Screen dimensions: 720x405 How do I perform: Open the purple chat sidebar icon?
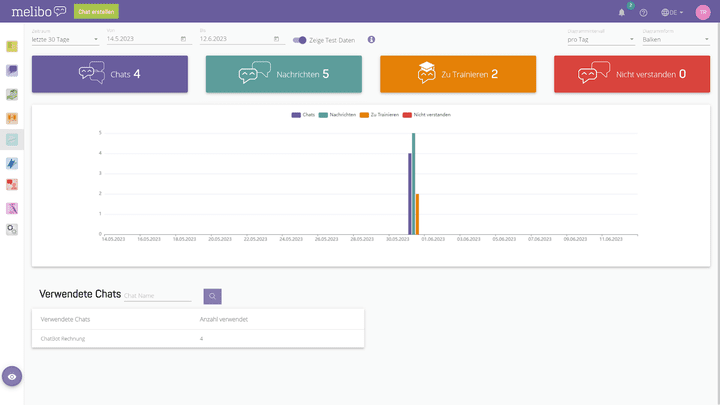click(12, 70)
